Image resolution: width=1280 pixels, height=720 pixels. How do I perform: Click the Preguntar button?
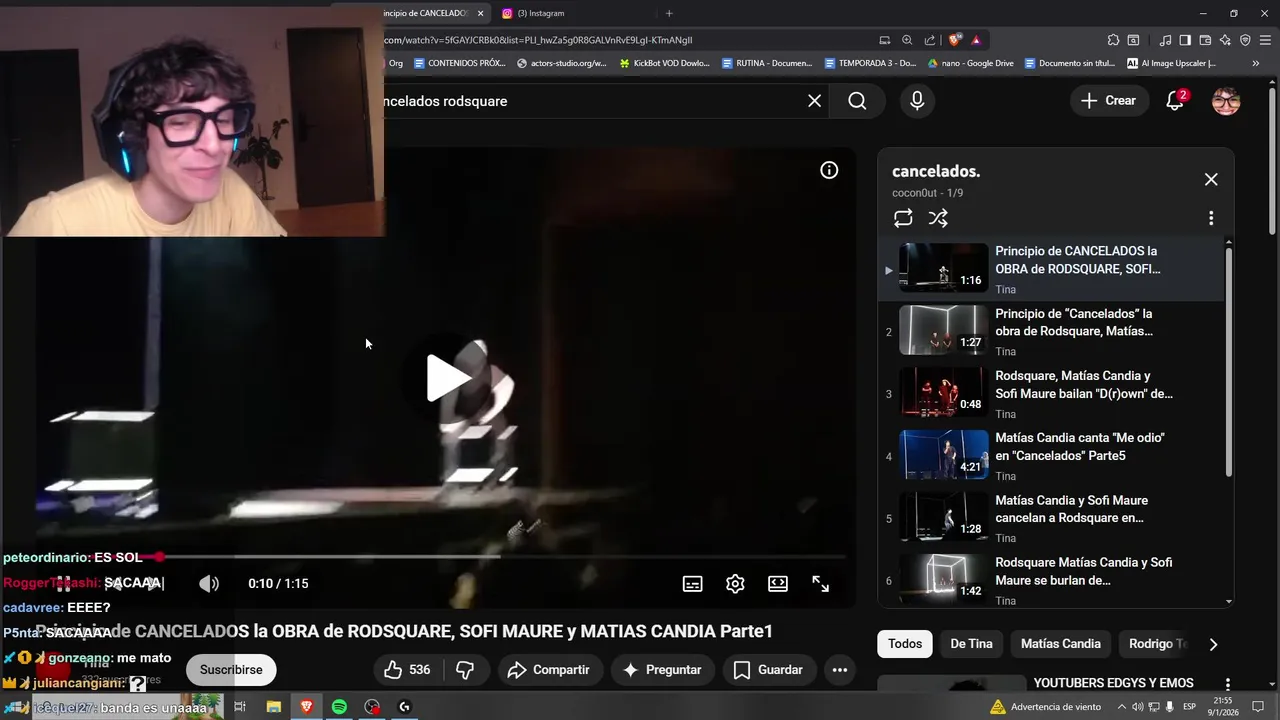(662, 670)
